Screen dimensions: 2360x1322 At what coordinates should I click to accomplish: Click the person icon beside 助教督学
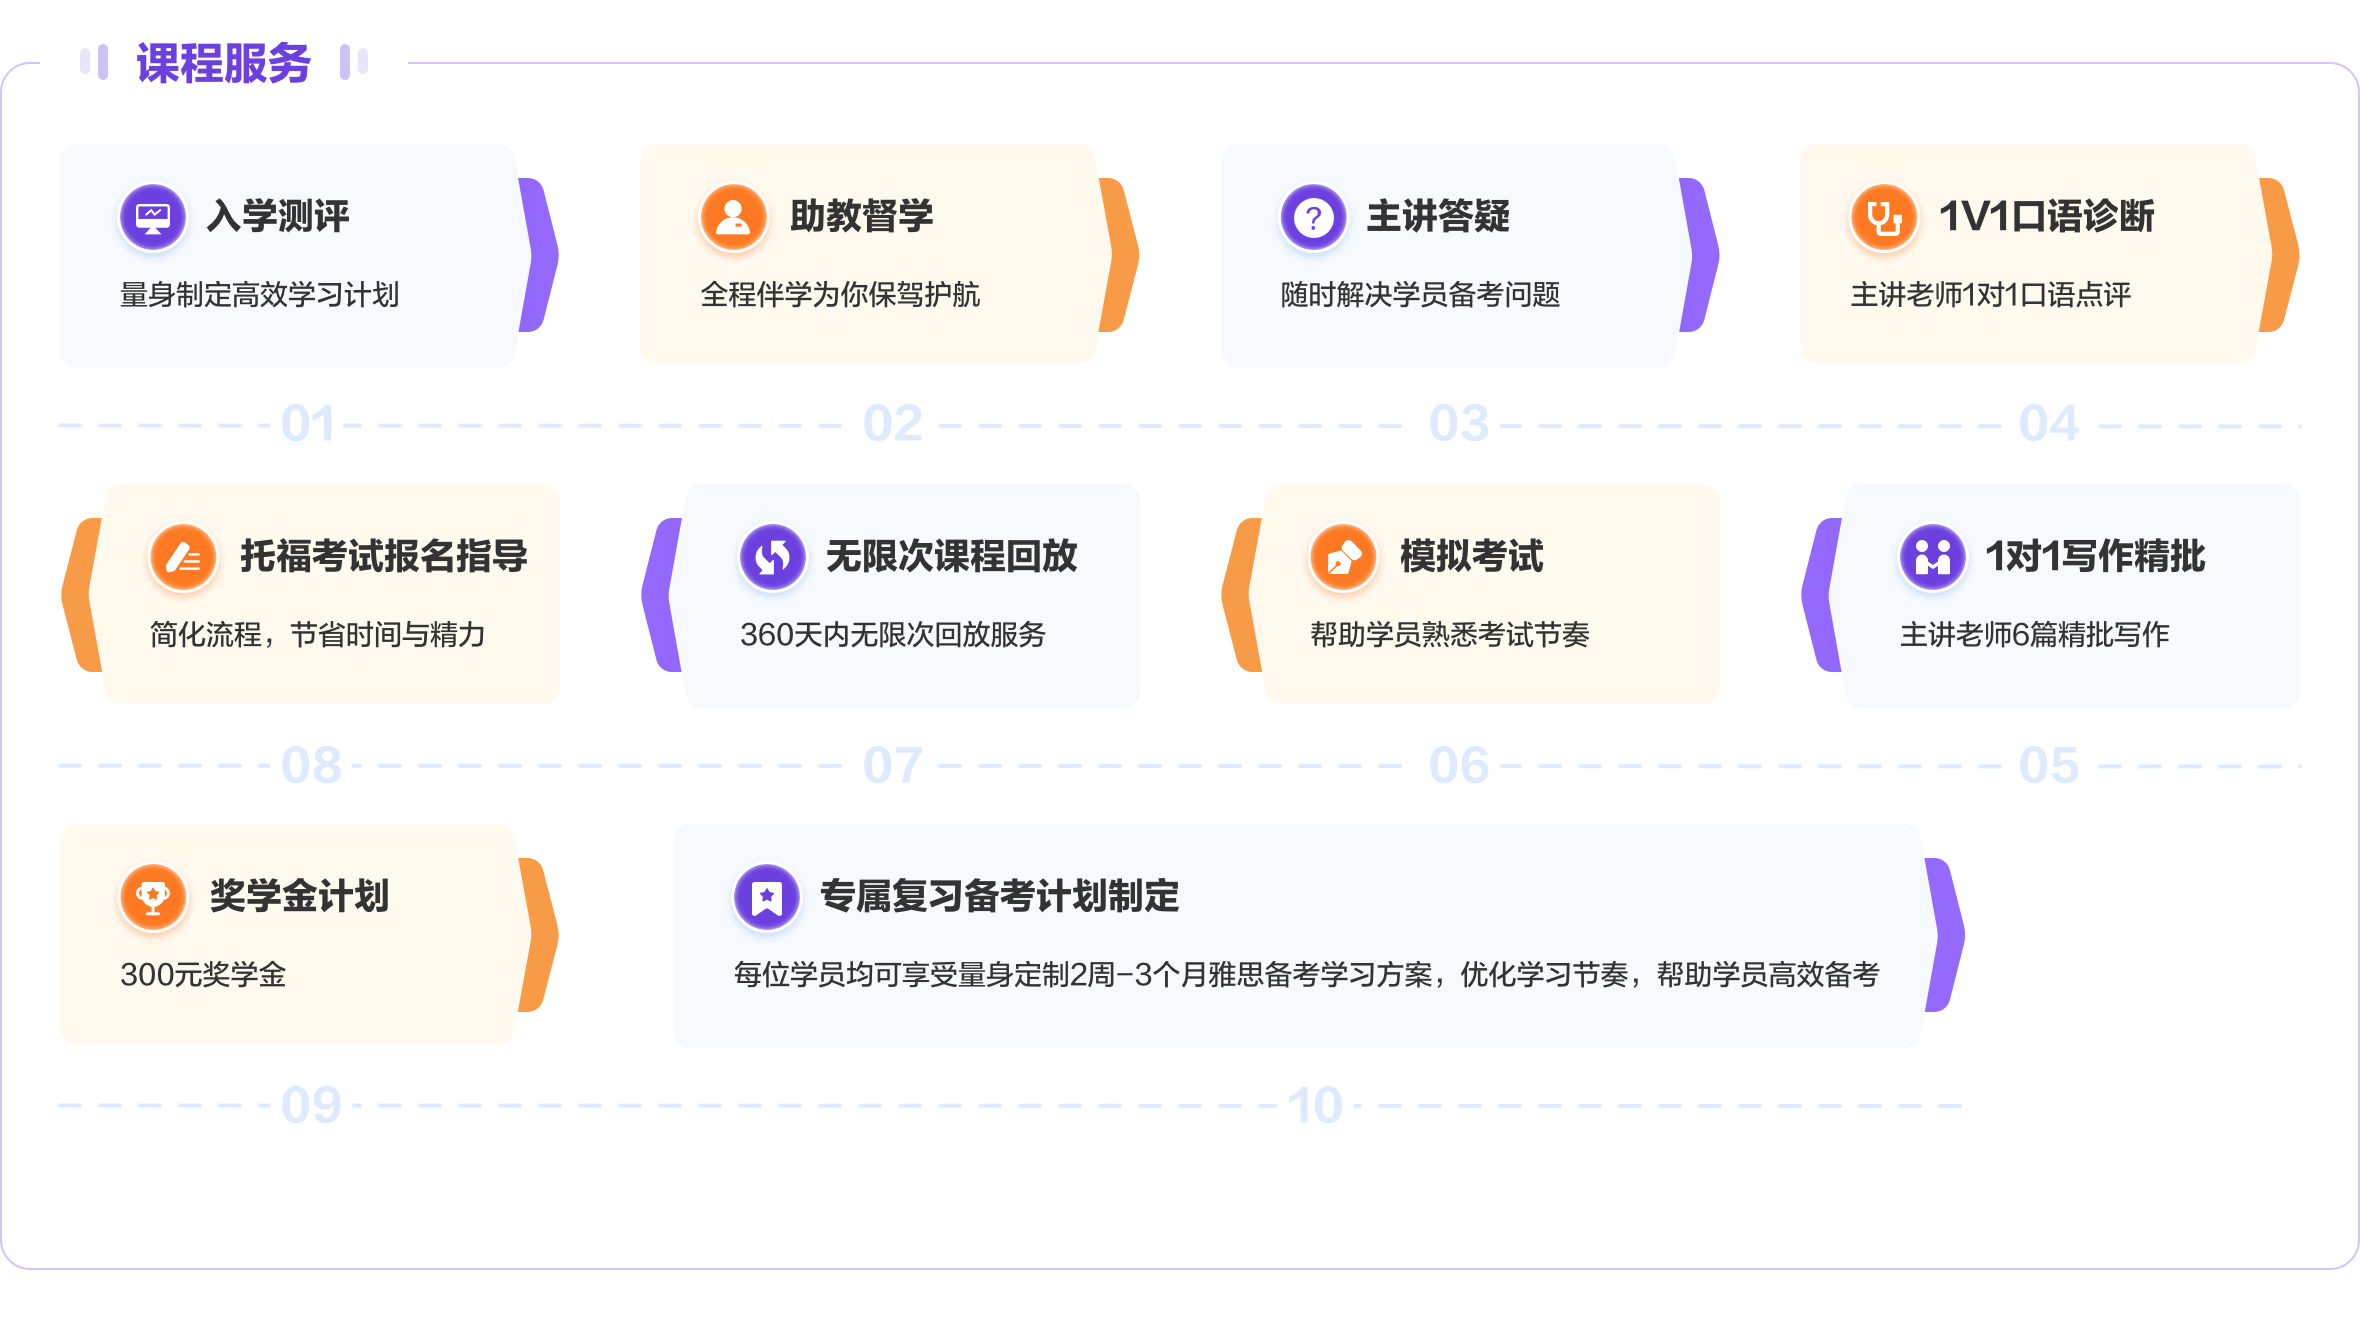733,217
